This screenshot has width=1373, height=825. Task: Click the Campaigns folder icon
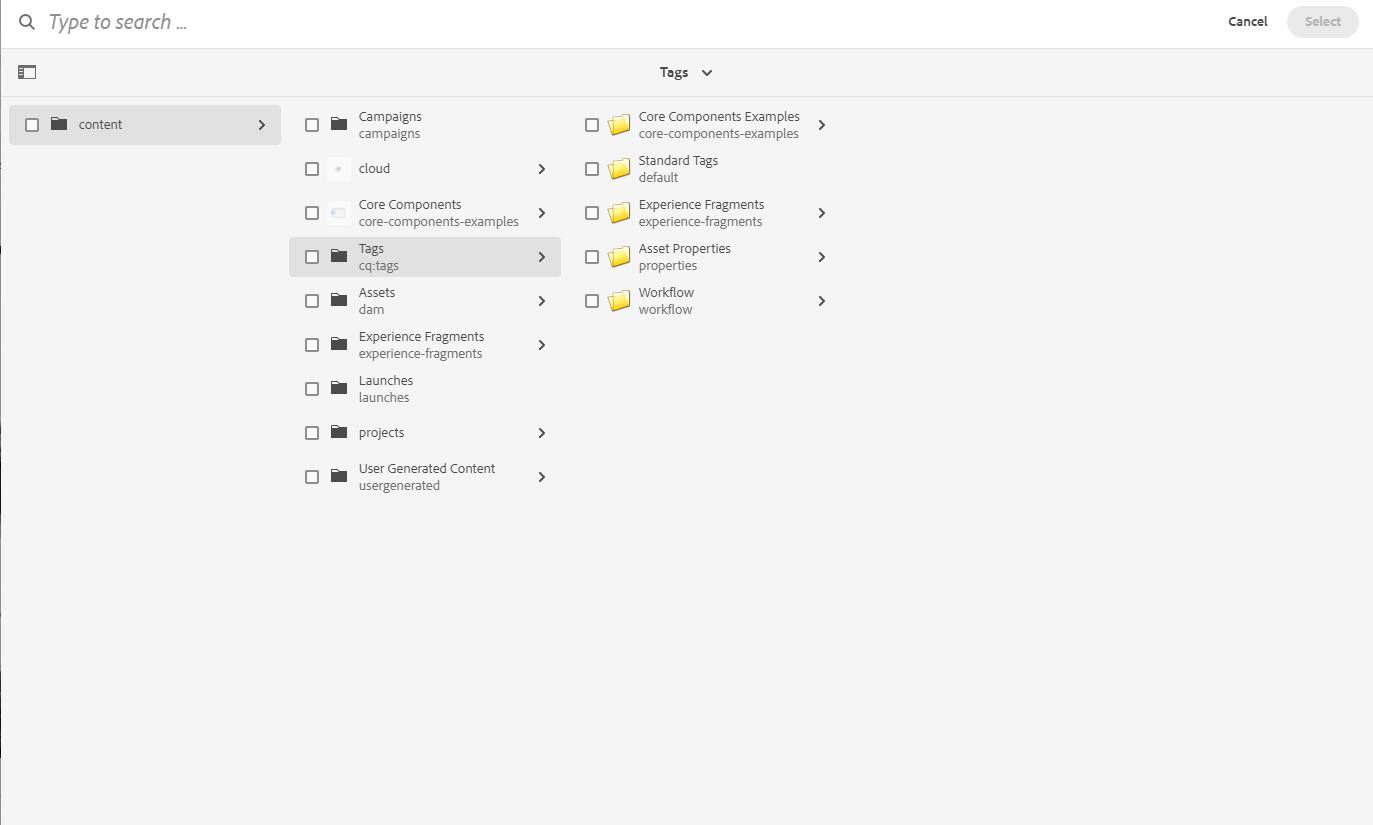(x=339, y=125)
